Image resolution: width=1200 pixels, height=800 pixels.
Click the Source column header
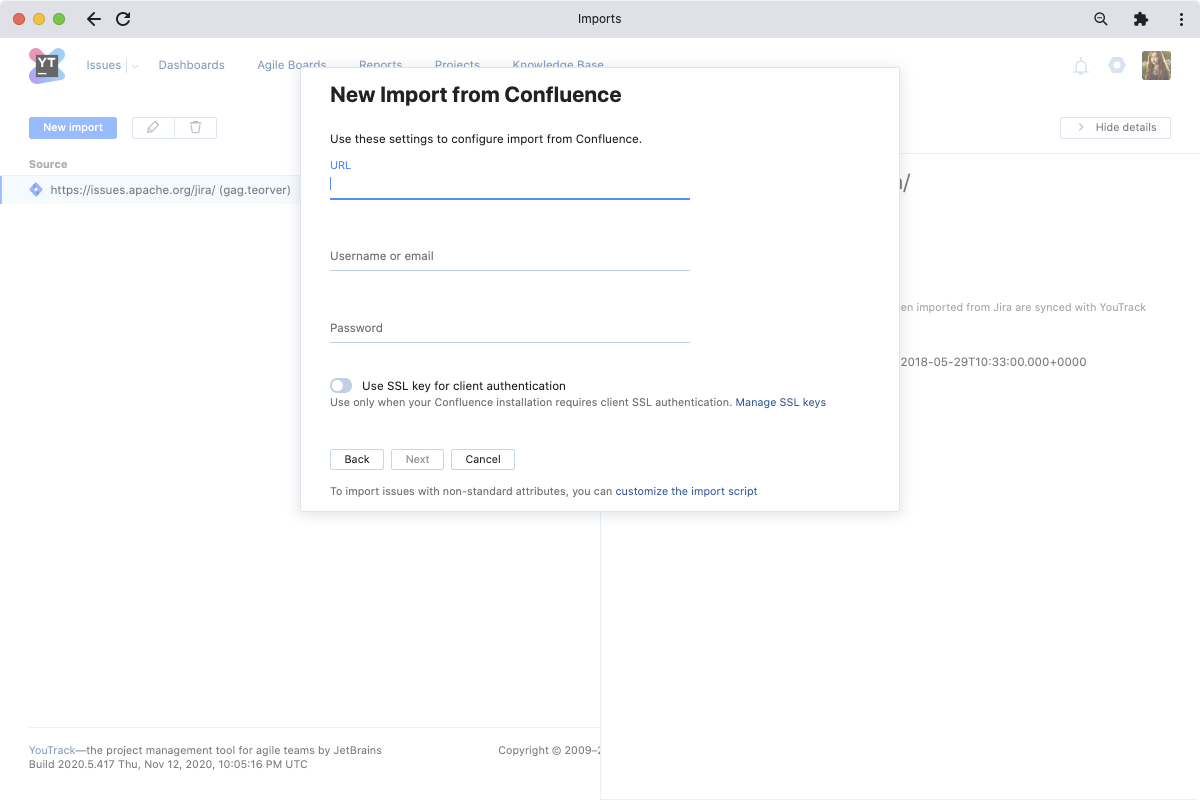coord(48,164)
